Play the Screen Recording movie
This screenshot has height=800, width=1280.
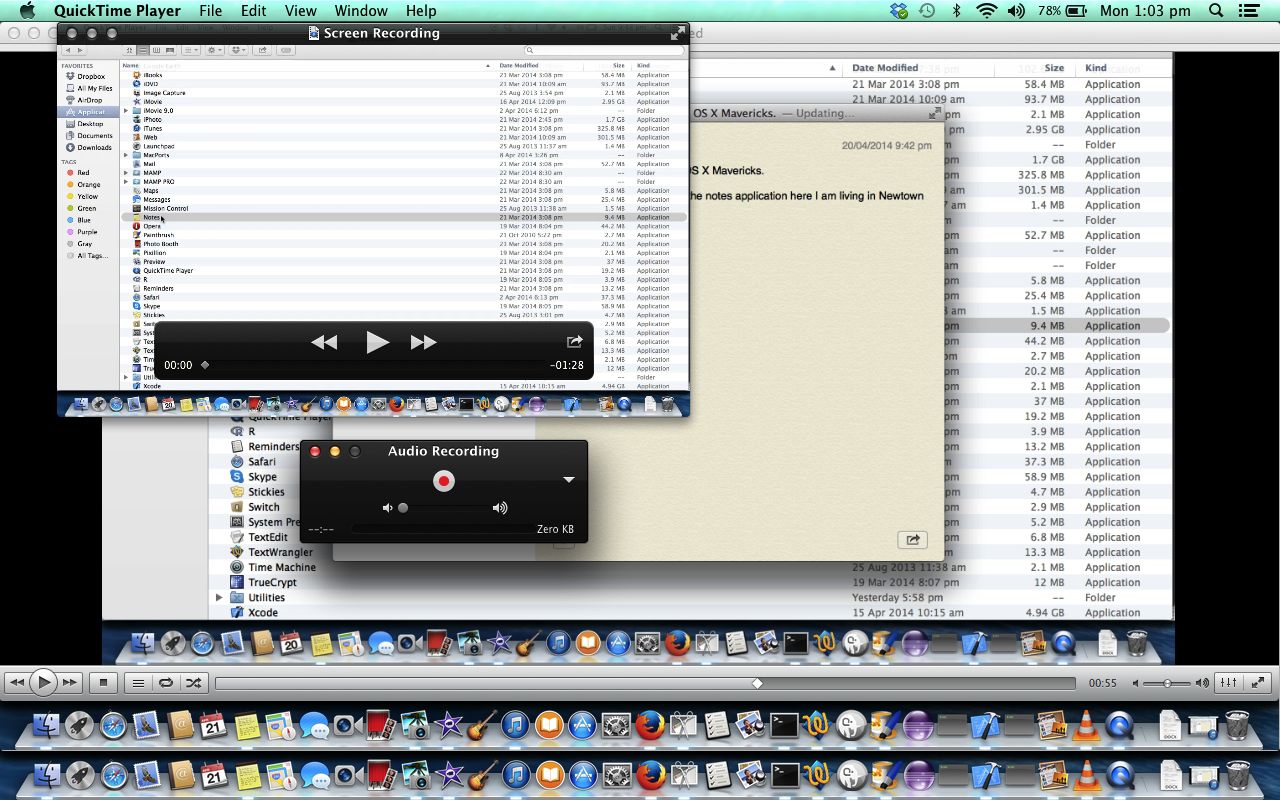click(377, 342)
